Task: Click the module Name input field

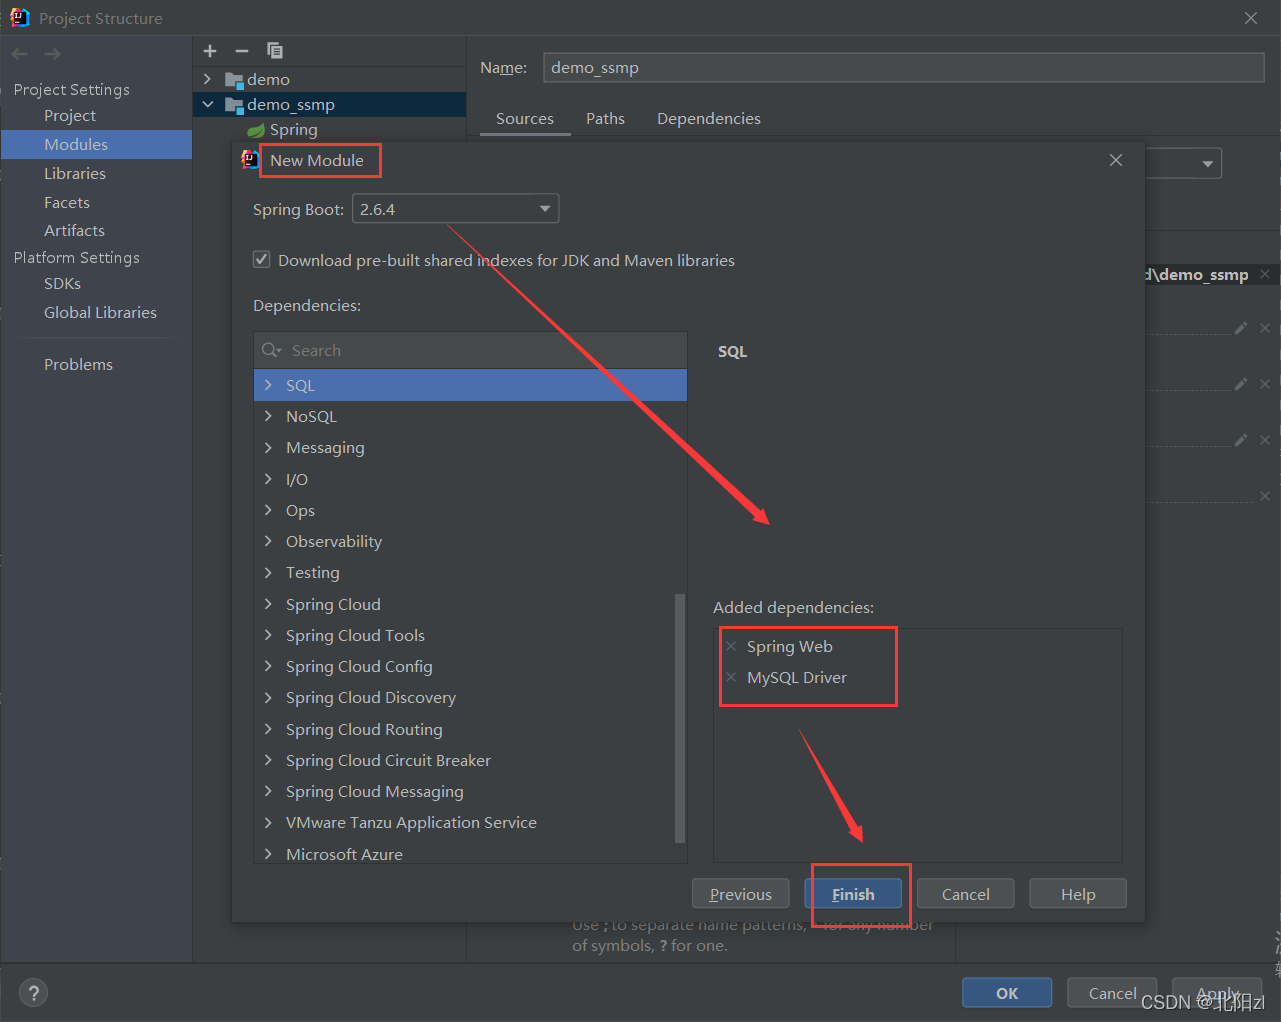Action: click(904, 67)
